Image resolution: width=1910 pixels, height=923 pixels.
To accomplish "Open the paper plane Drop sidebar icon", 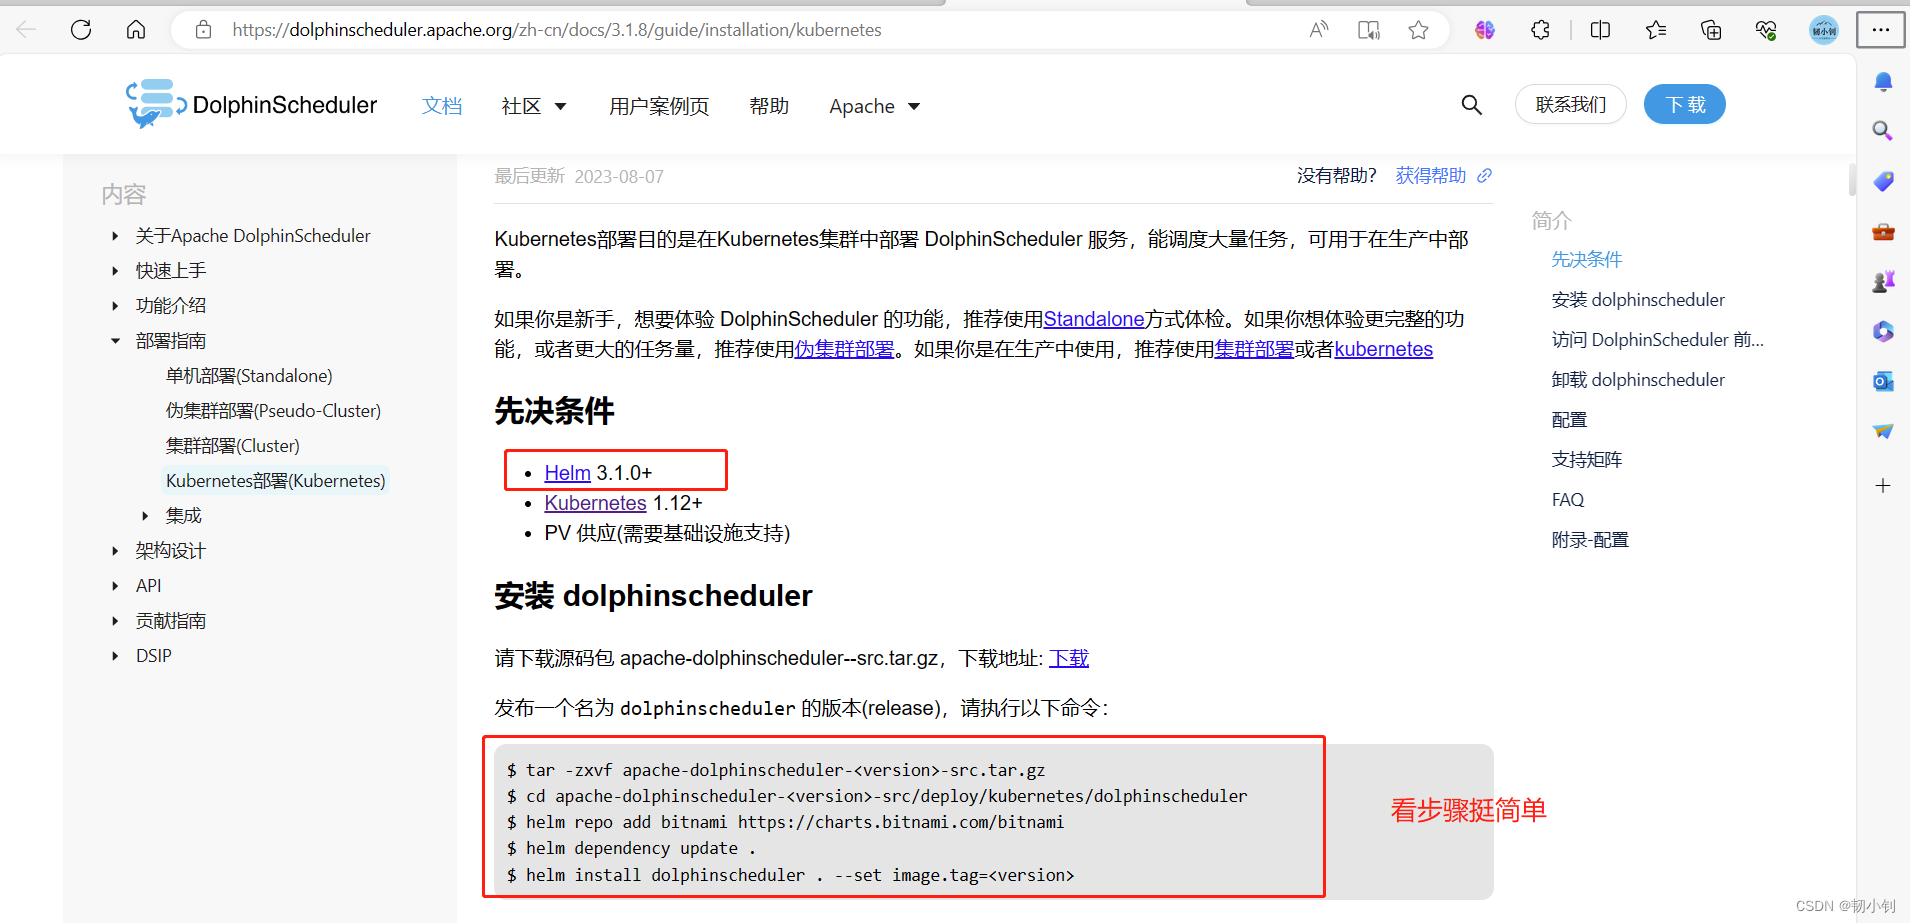I will pyautogui.click(x=1883, y=431).
